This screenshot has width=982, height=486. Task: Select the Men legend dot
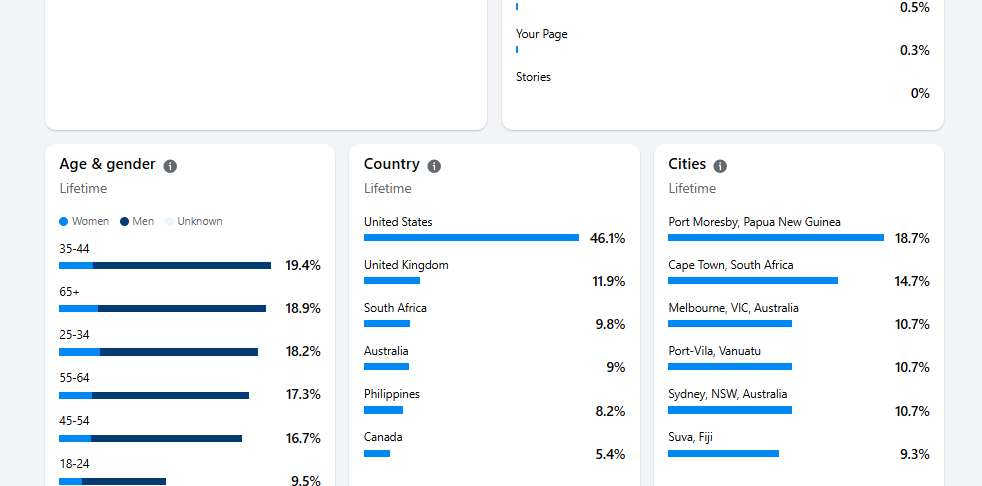point(125,221)
